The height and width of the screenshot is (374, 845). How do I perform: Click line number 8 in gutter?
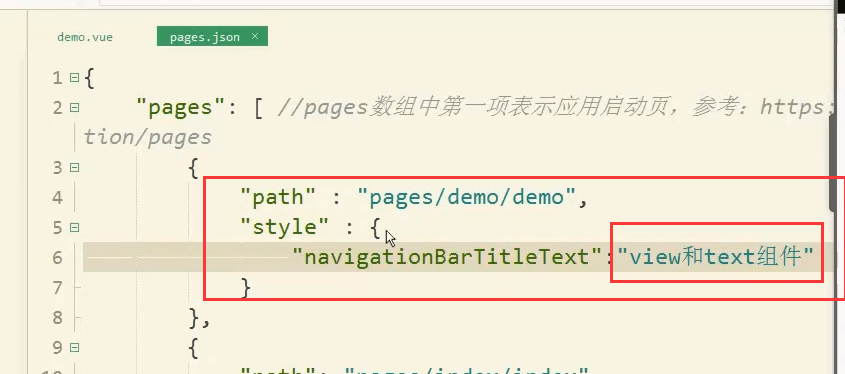click(58, 317)
